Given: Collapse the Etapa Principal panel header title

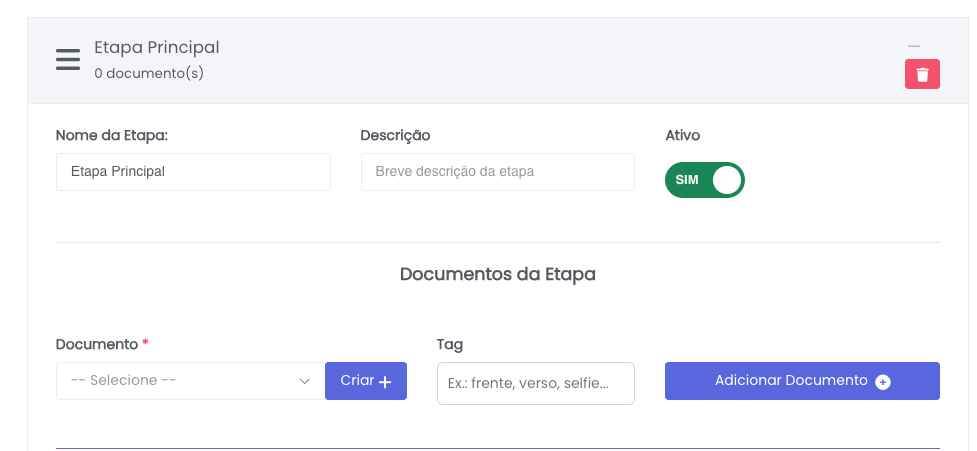Looking at the screenshot, I should tap(156, 47).
